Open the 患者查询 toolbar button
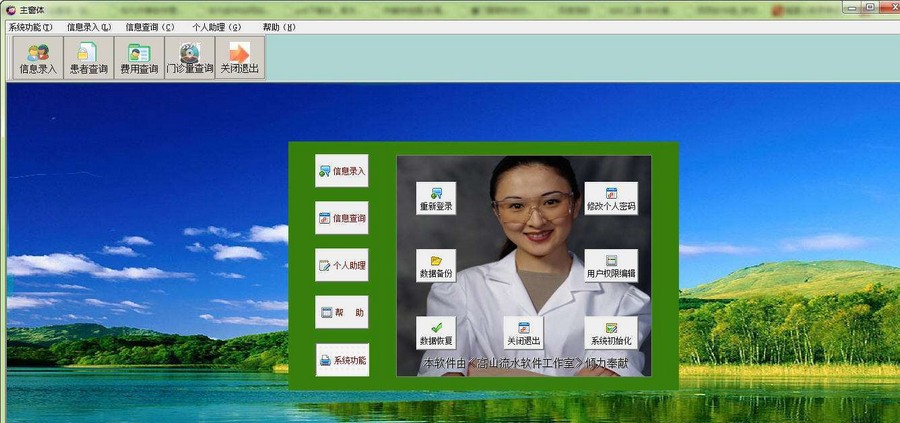Image resolution: width=900 pixels, height=423 pixels. click(88, 57)
